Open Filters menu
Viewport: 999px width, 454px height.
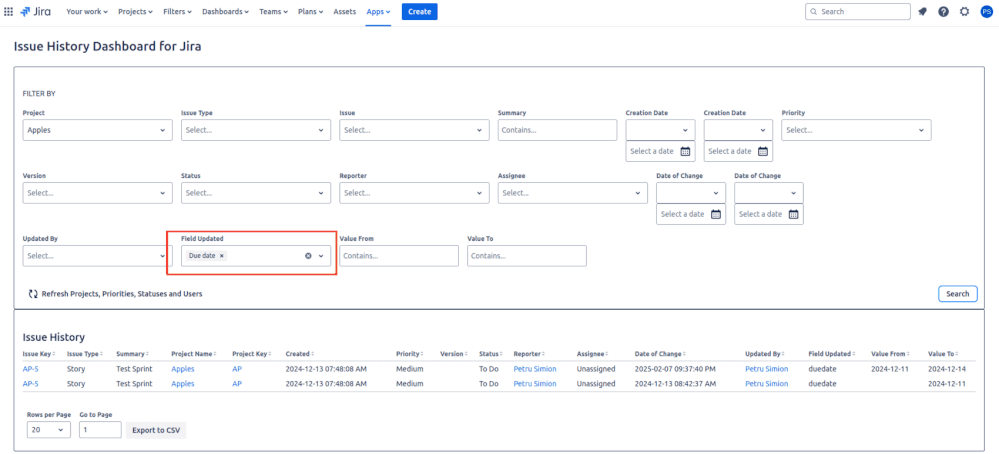coord(178,11)
